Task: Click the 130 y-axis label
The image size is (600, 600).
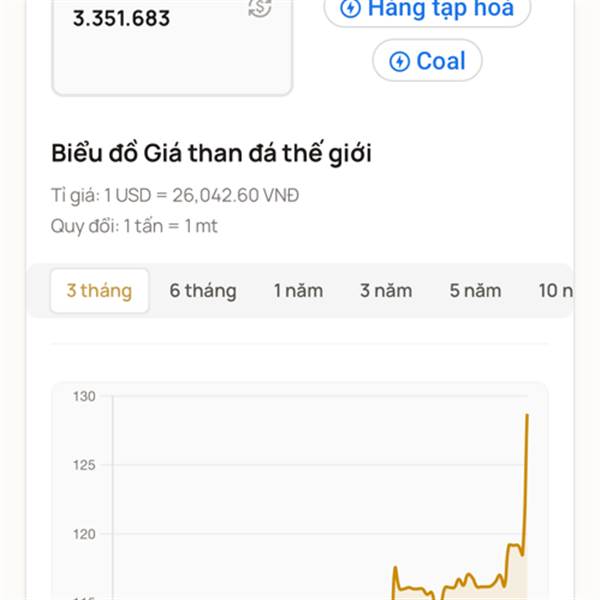Action: (x=84, y=396)
